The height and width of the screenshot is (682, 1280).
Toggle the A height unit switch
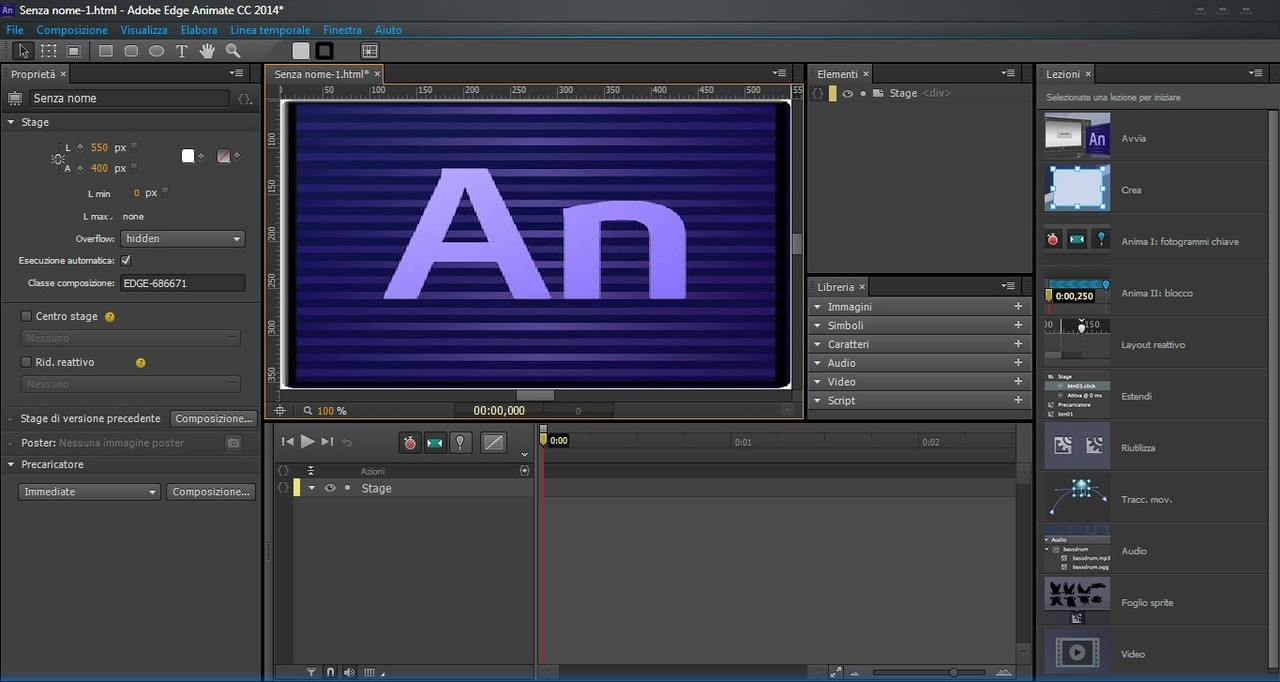point(135,168)
